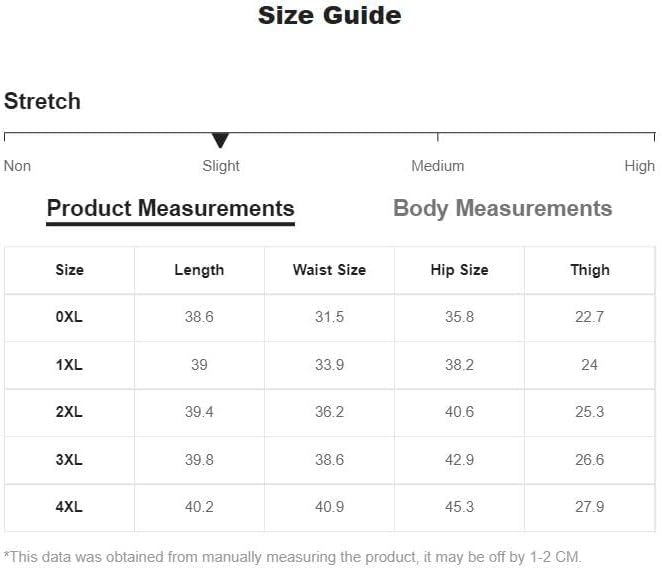Select the 0XL size row
The width and height of the screenshot is (662, 569).
[330, 317]
